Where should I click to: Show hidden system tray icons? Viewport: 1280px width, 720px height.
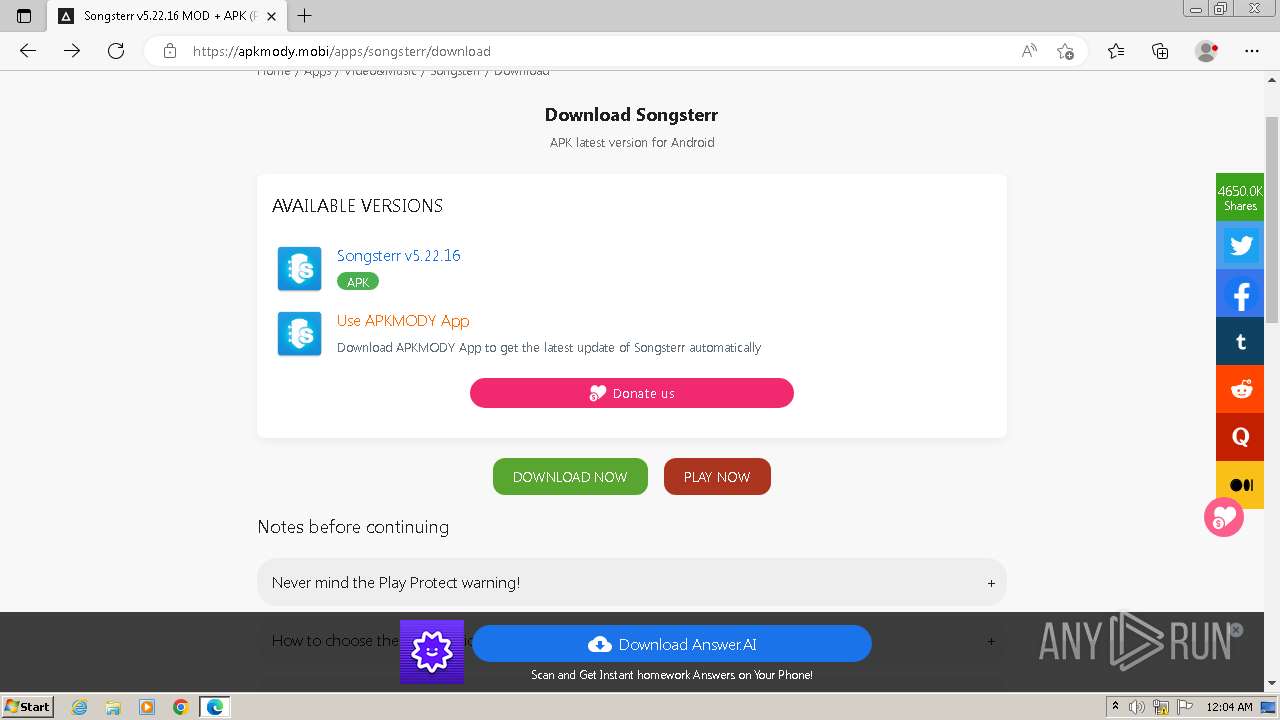(x=1115, y=707)
